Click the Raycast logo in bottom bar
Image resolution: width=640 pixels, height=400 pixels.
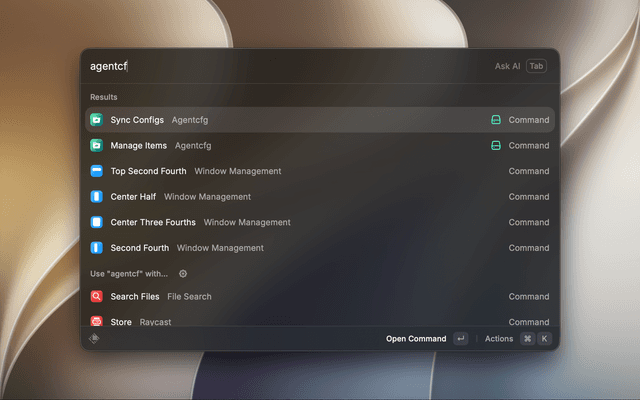point(94,338)
